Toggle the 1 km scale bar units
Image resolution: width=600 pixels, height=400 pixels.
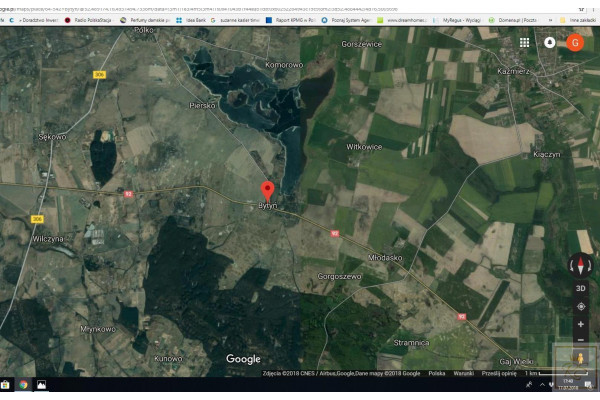[556, 373]
